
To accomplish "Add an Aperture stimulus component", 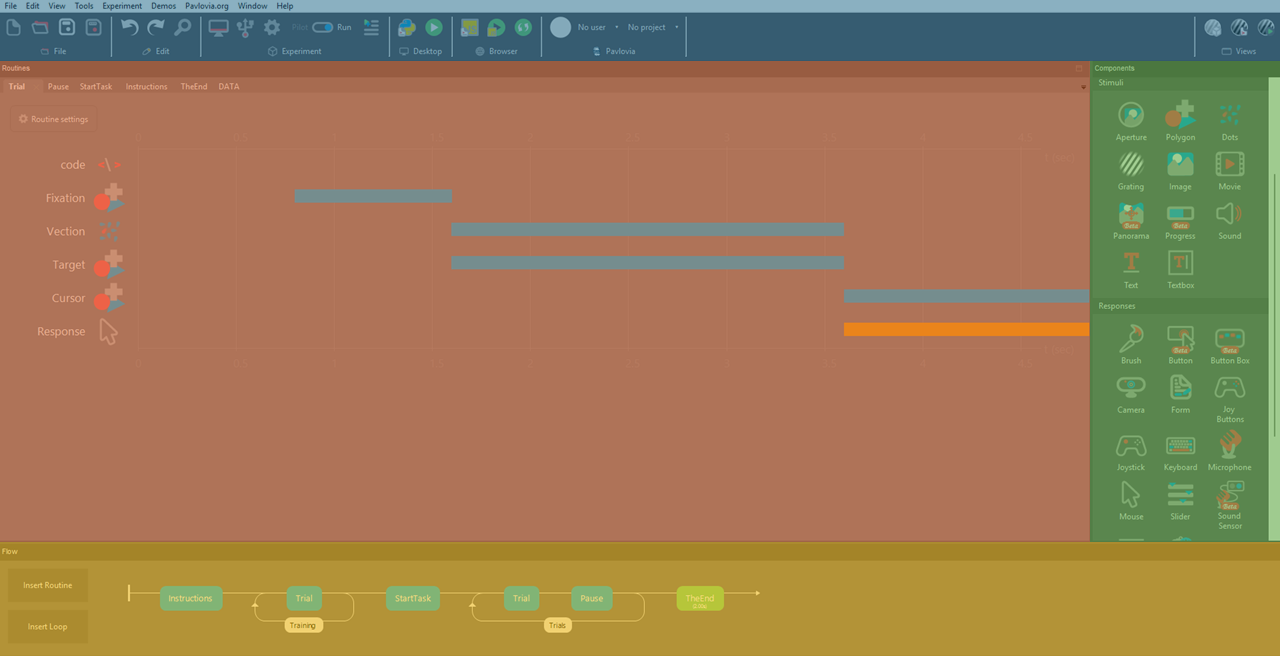I will tap(1131, 121).
